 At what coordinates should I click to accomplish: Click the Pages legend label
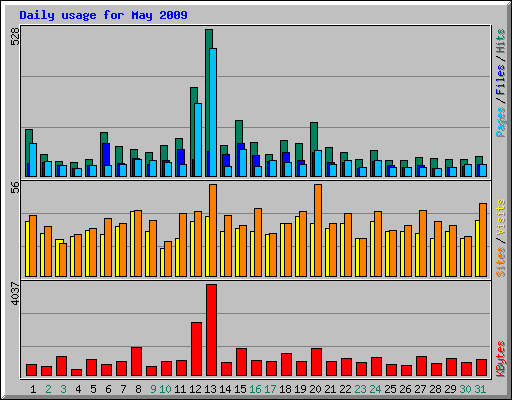[501, 122]
